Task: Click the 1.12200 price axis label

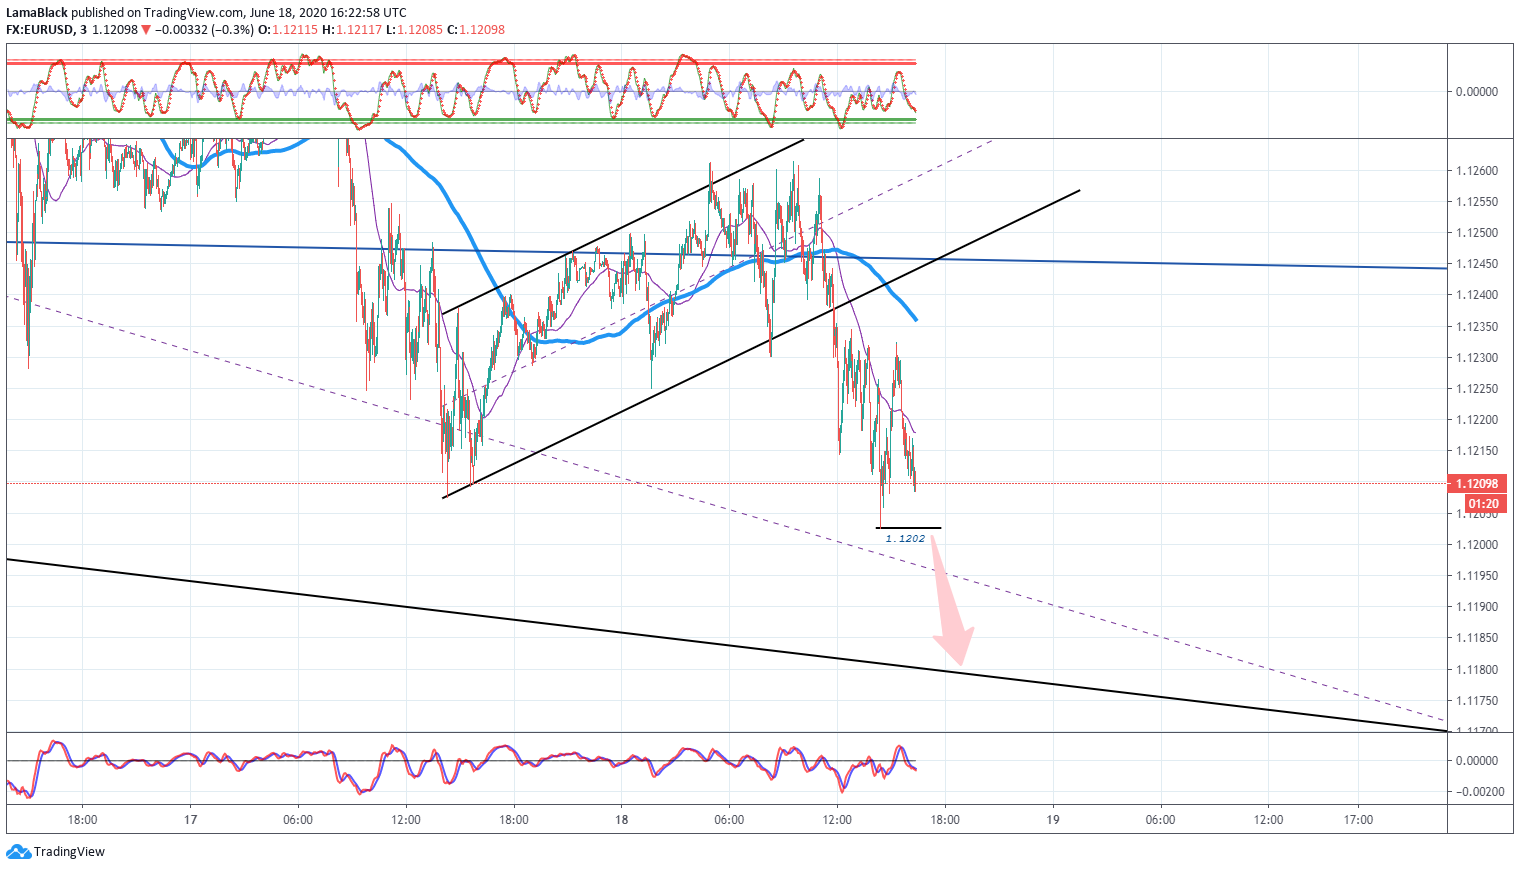Action: tap(1477, 420)
